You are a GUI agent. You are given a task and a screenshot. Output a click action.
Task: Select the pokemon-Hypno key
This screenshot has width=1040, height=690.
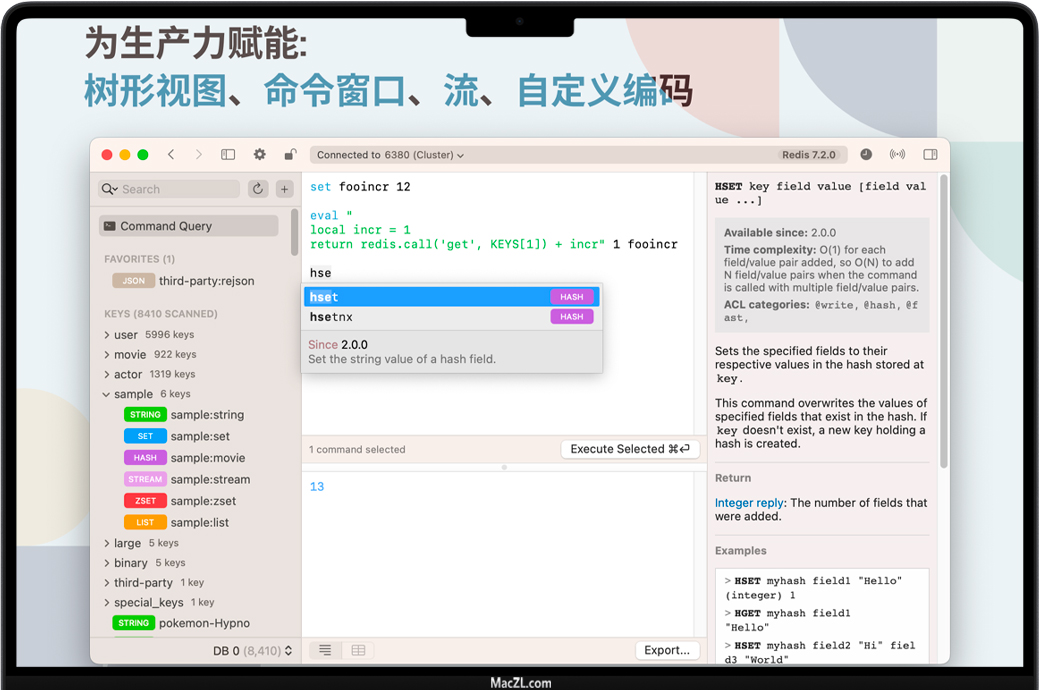click(x=204, y=623)
